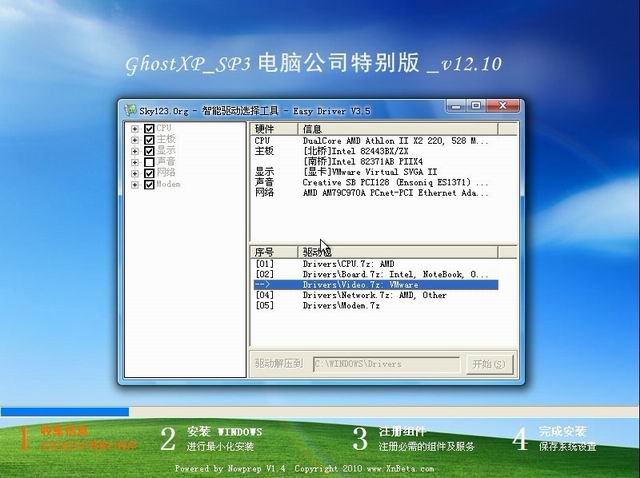Select the 声音 tree label
This screenshot has height=478, width=640.
166,162
